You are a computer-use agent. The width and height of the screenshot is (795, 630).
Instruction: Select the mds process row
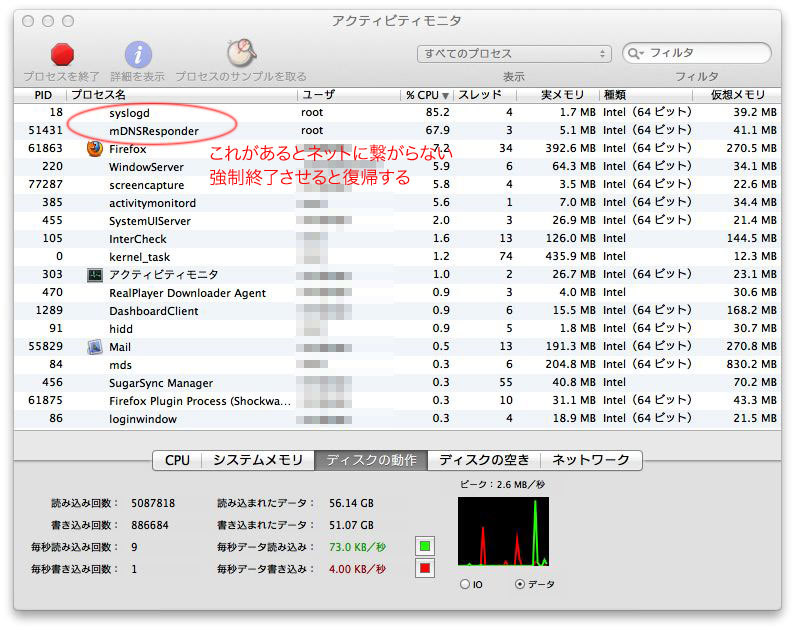click(x=398, y=364)
